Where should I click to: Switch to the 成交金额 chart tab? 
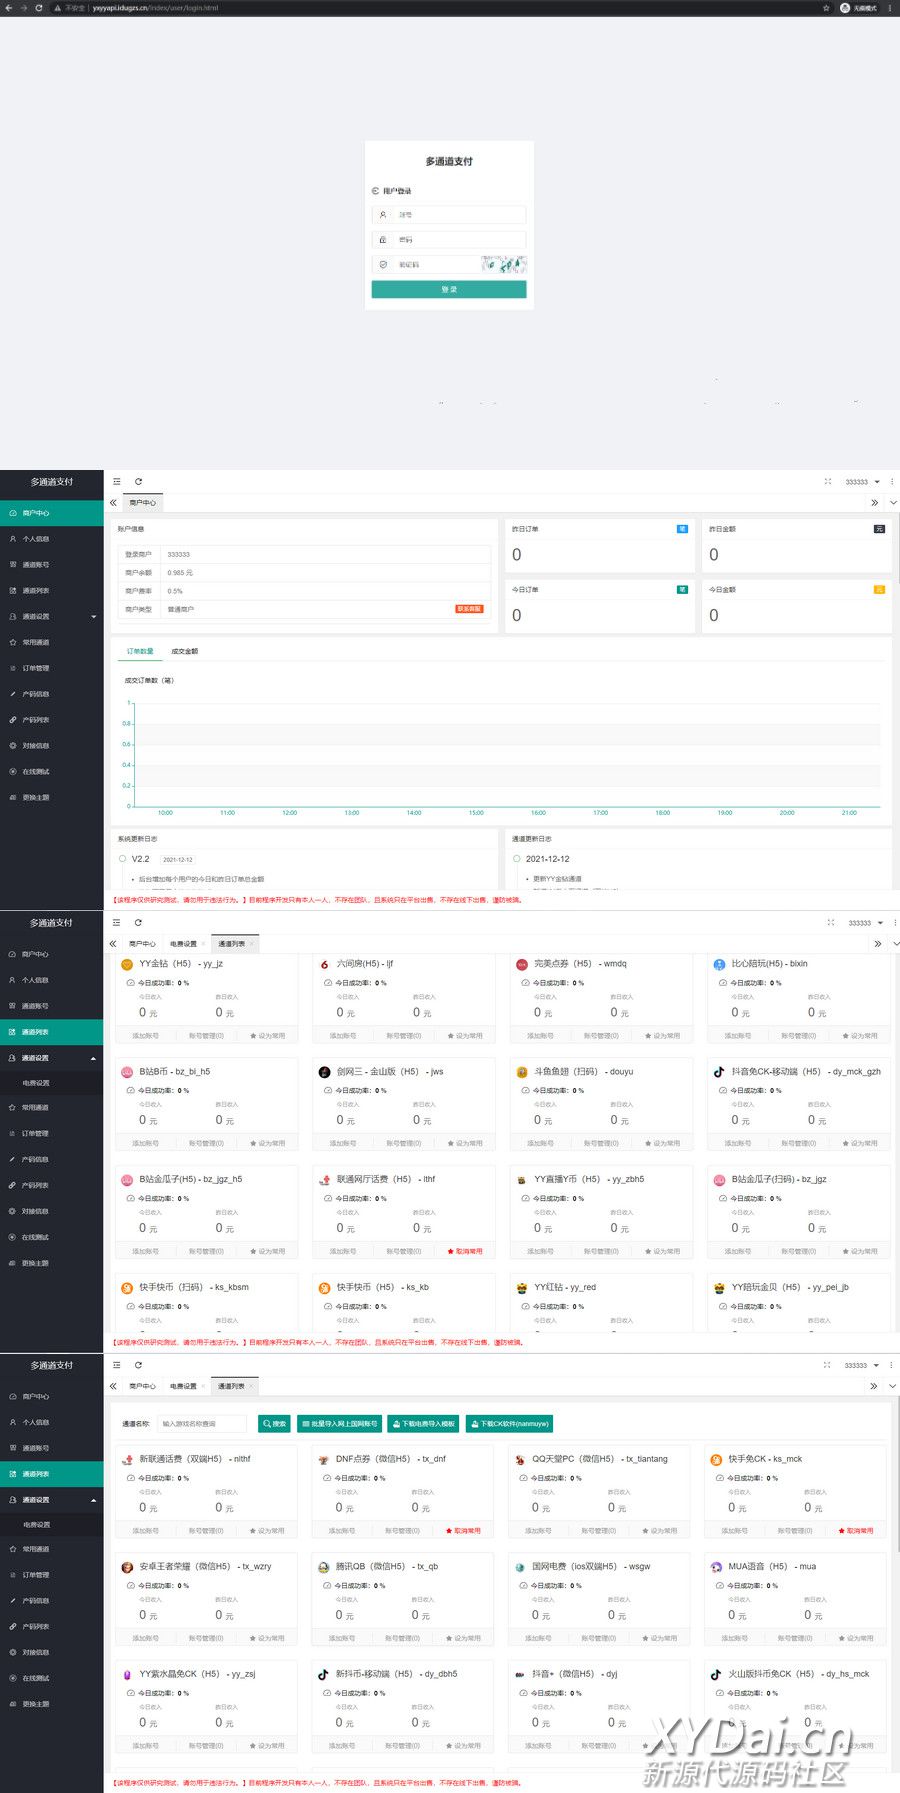184,651
